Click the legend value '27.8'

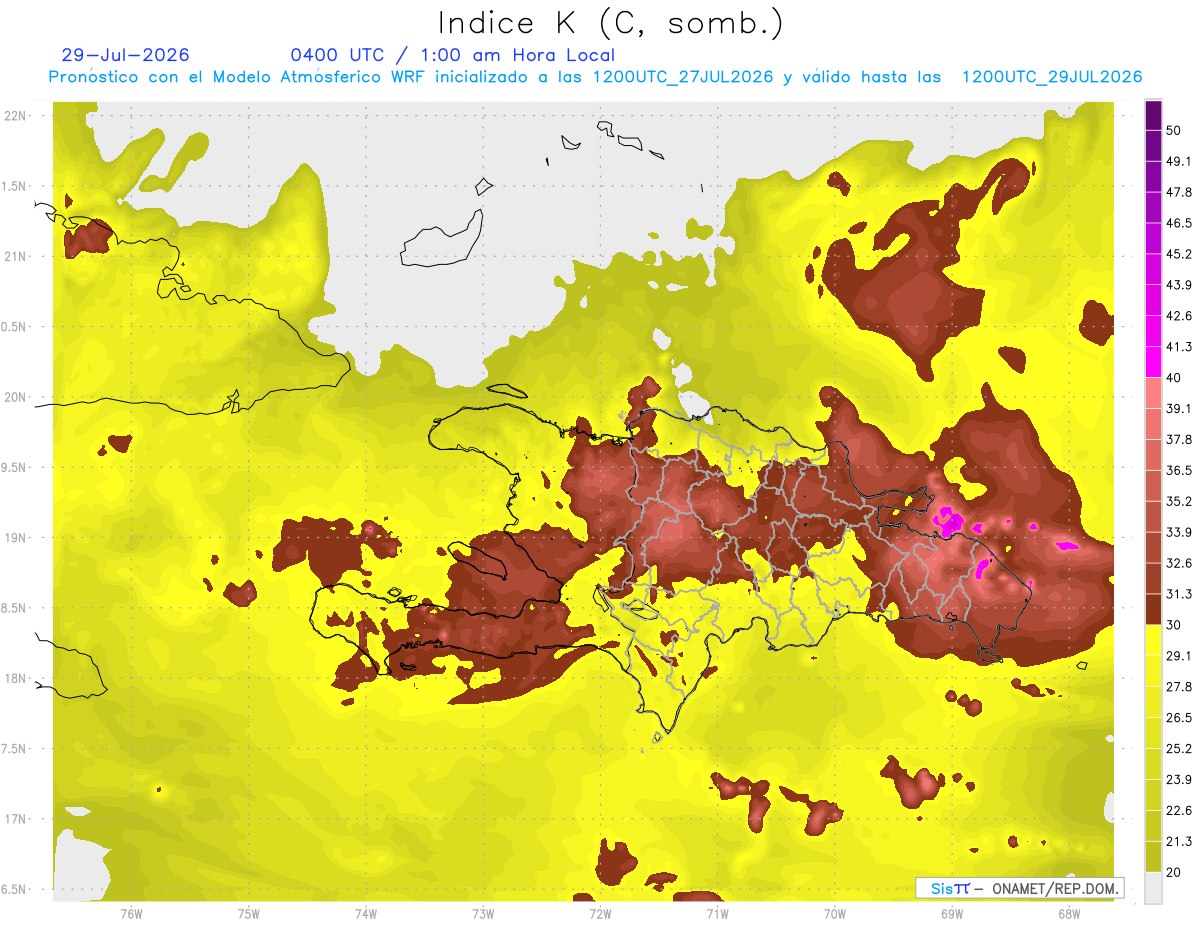coord(1179,687)
